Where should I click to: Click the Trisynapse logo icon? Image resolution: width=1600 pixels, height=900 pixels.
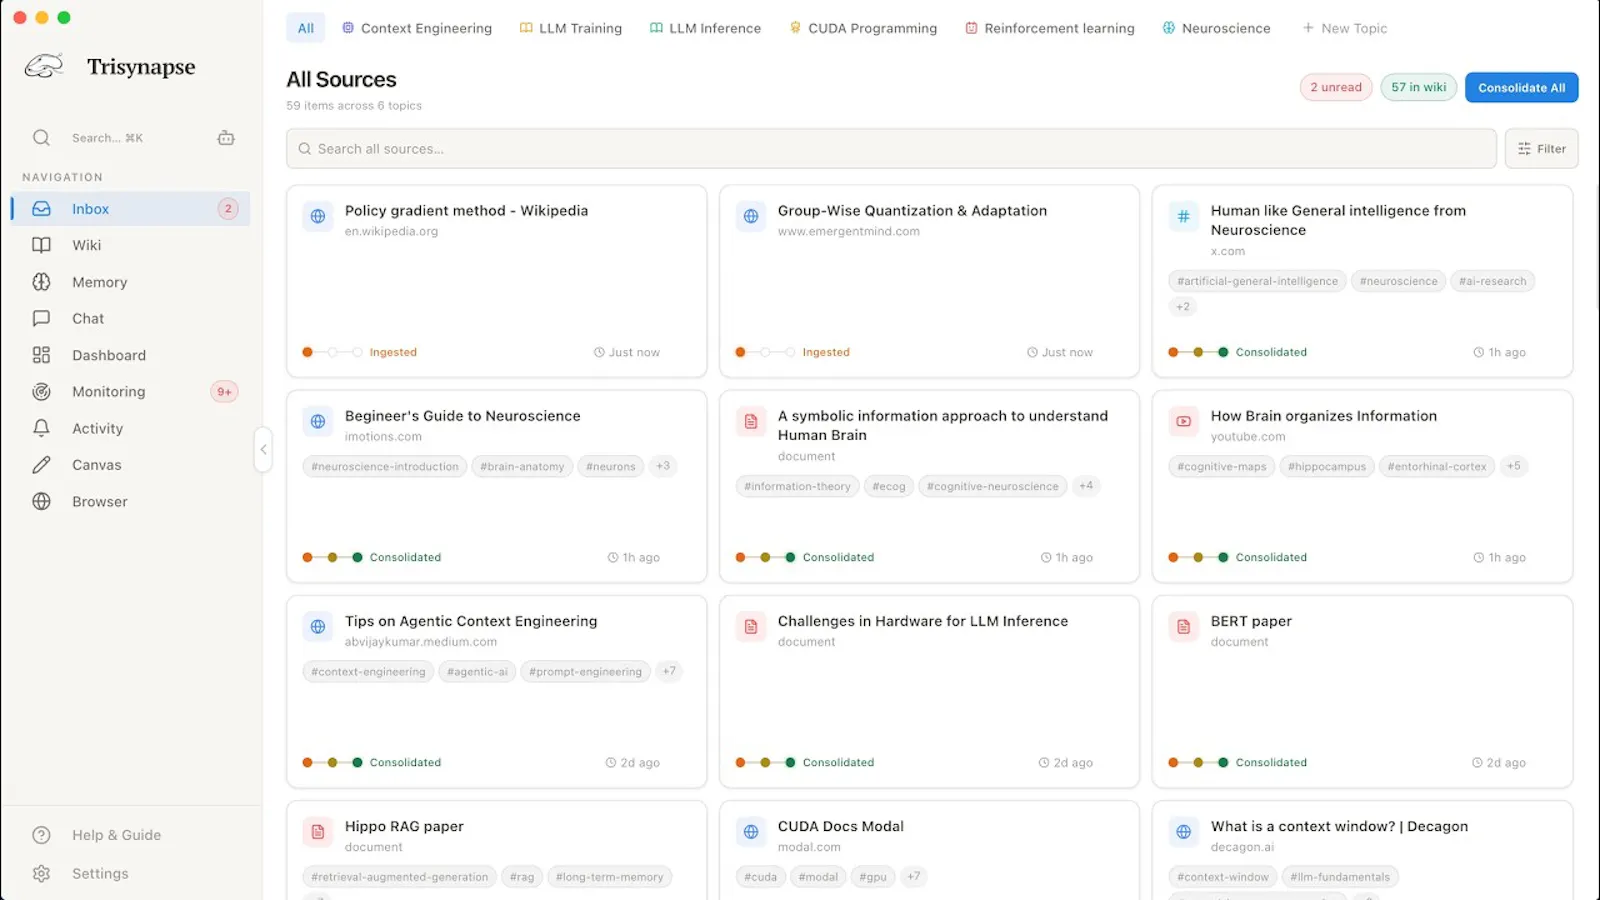click(44, 67)
